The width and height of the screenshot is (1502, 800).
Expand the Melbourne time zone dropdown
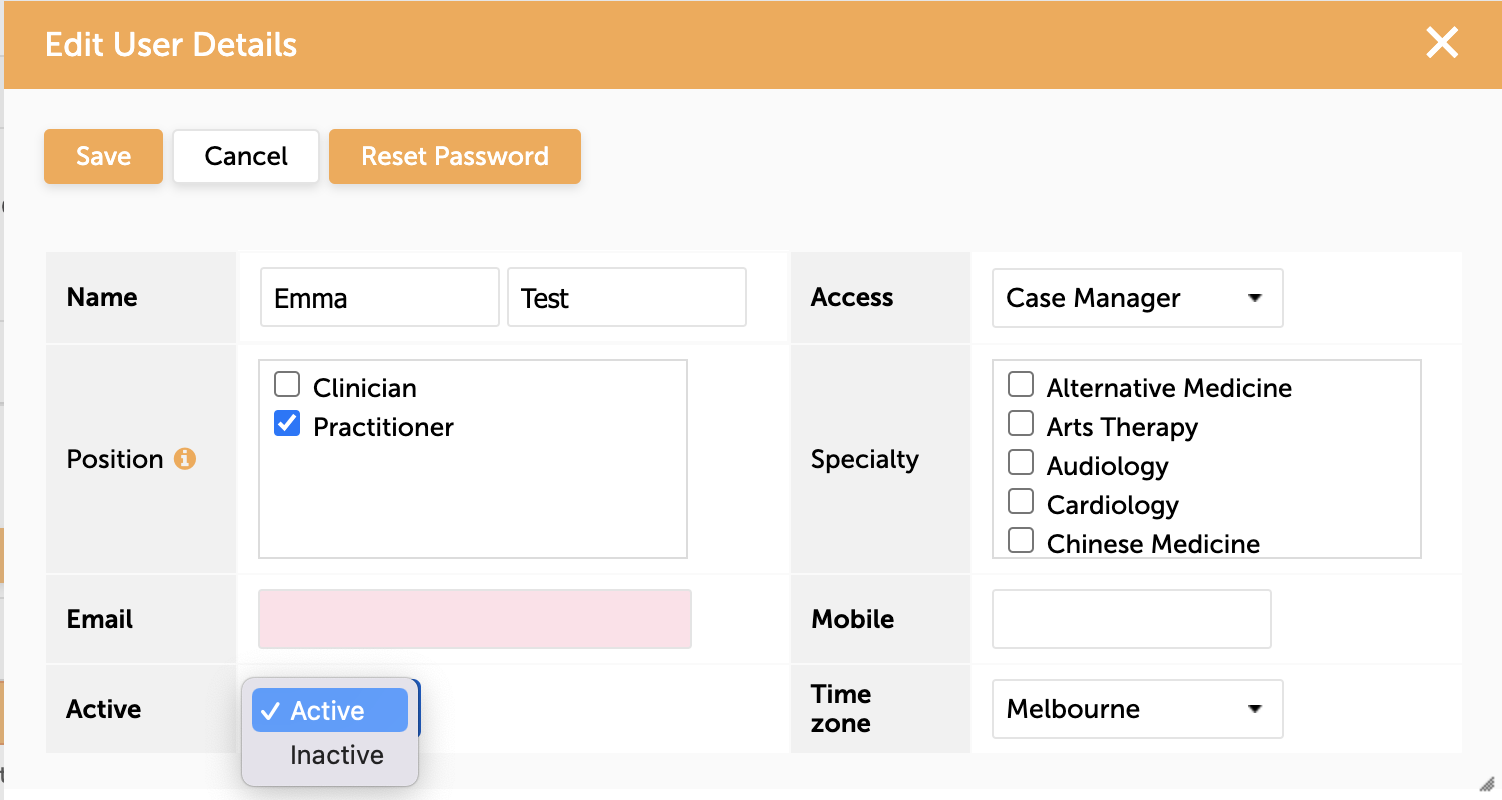tap(1137, 709)
